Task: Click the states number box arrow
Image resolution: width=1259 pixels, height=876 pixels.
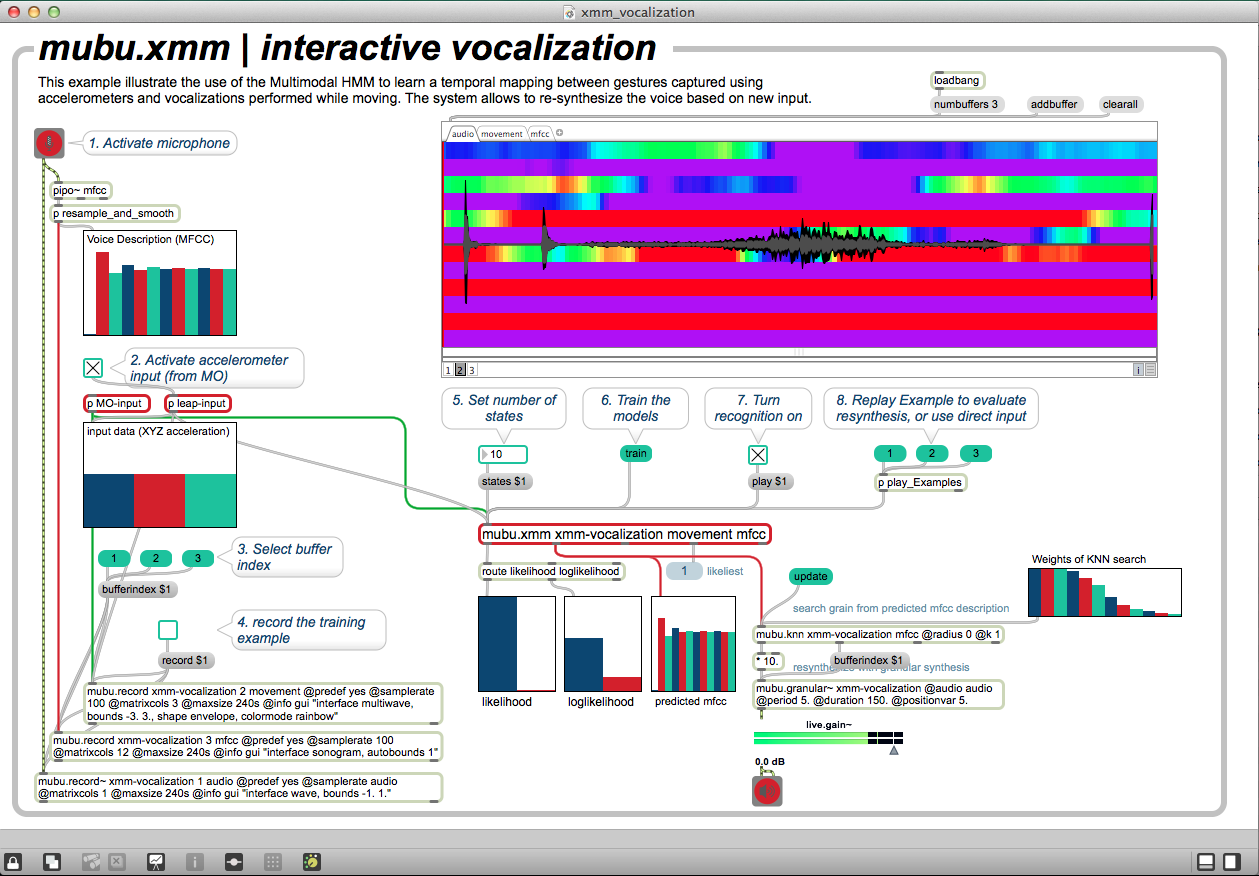Action: 486,455
